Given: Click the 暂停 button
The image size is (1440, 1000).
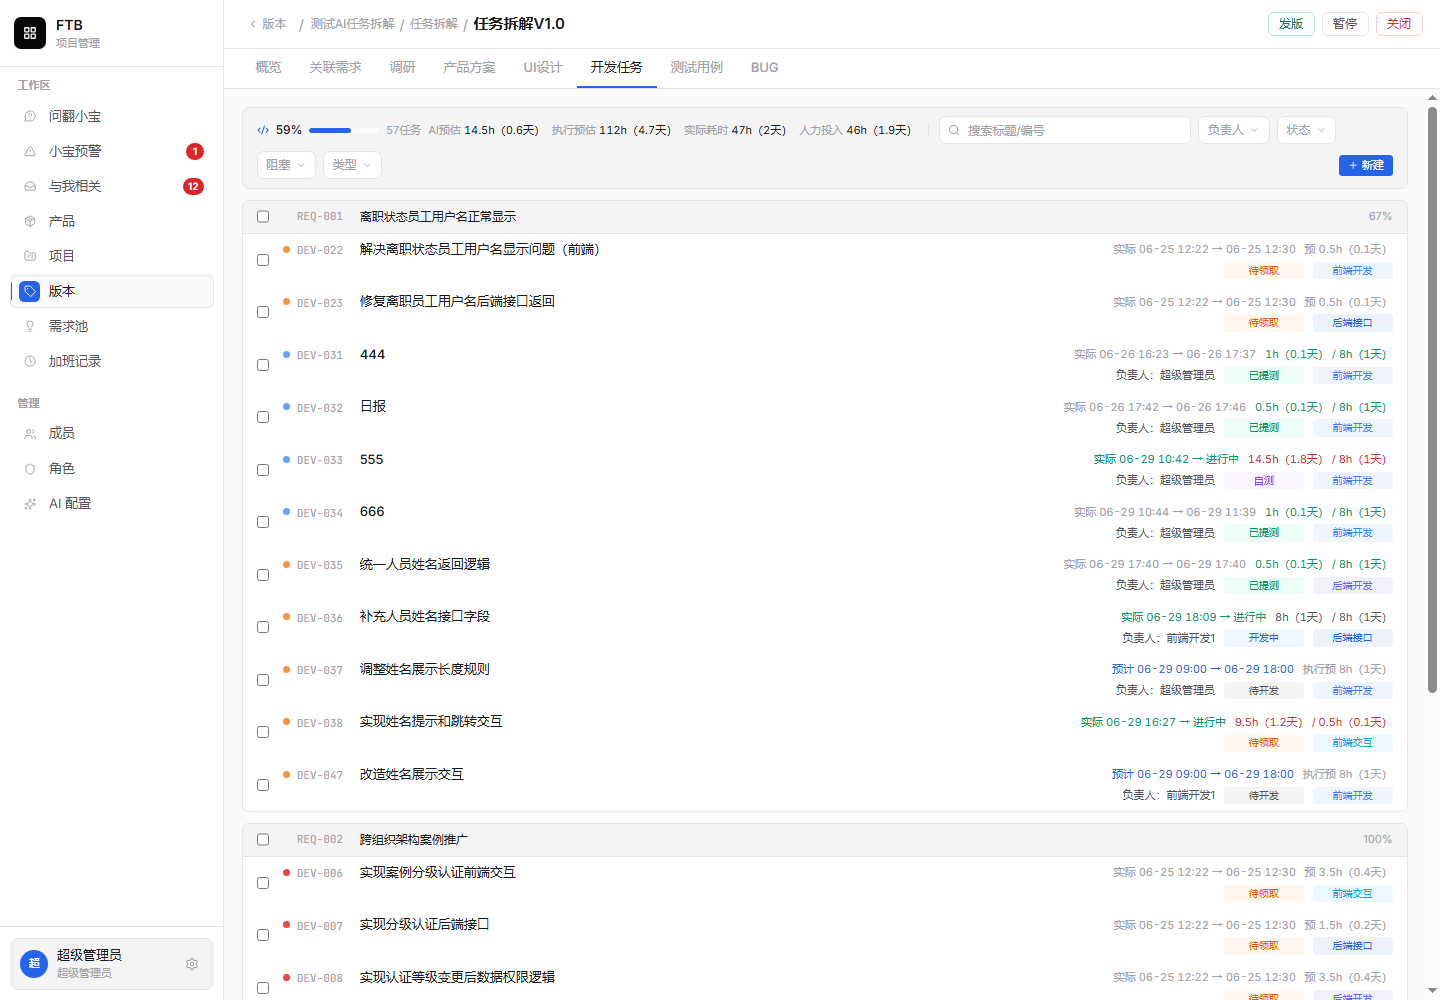Looking at the screenshot, I should pos(1345,24).
